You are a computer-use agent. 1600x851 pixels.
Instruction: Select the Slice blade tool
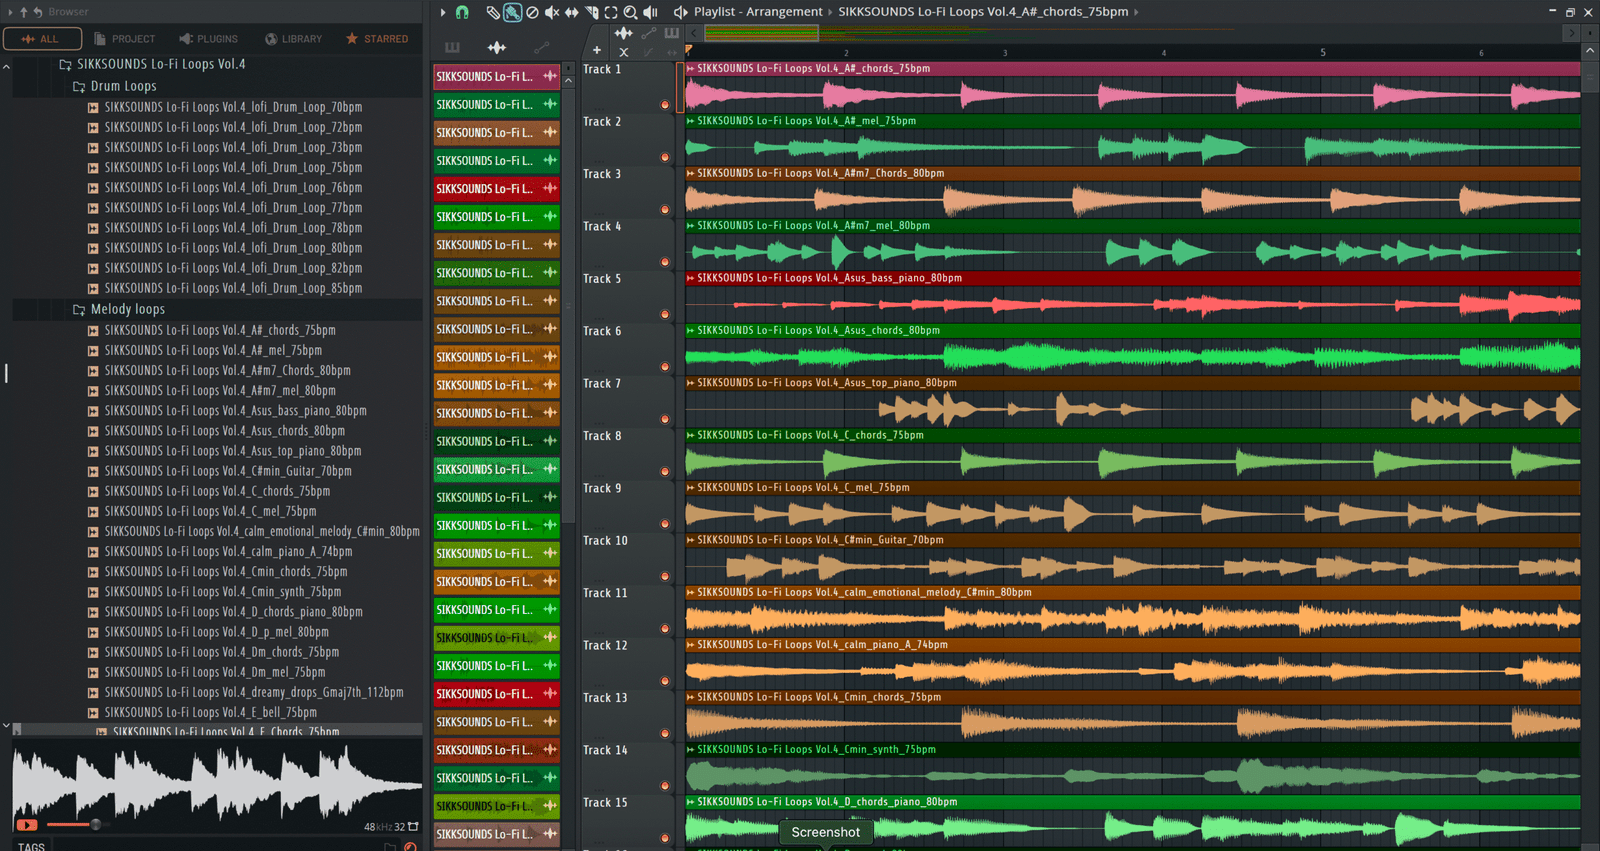591,12
